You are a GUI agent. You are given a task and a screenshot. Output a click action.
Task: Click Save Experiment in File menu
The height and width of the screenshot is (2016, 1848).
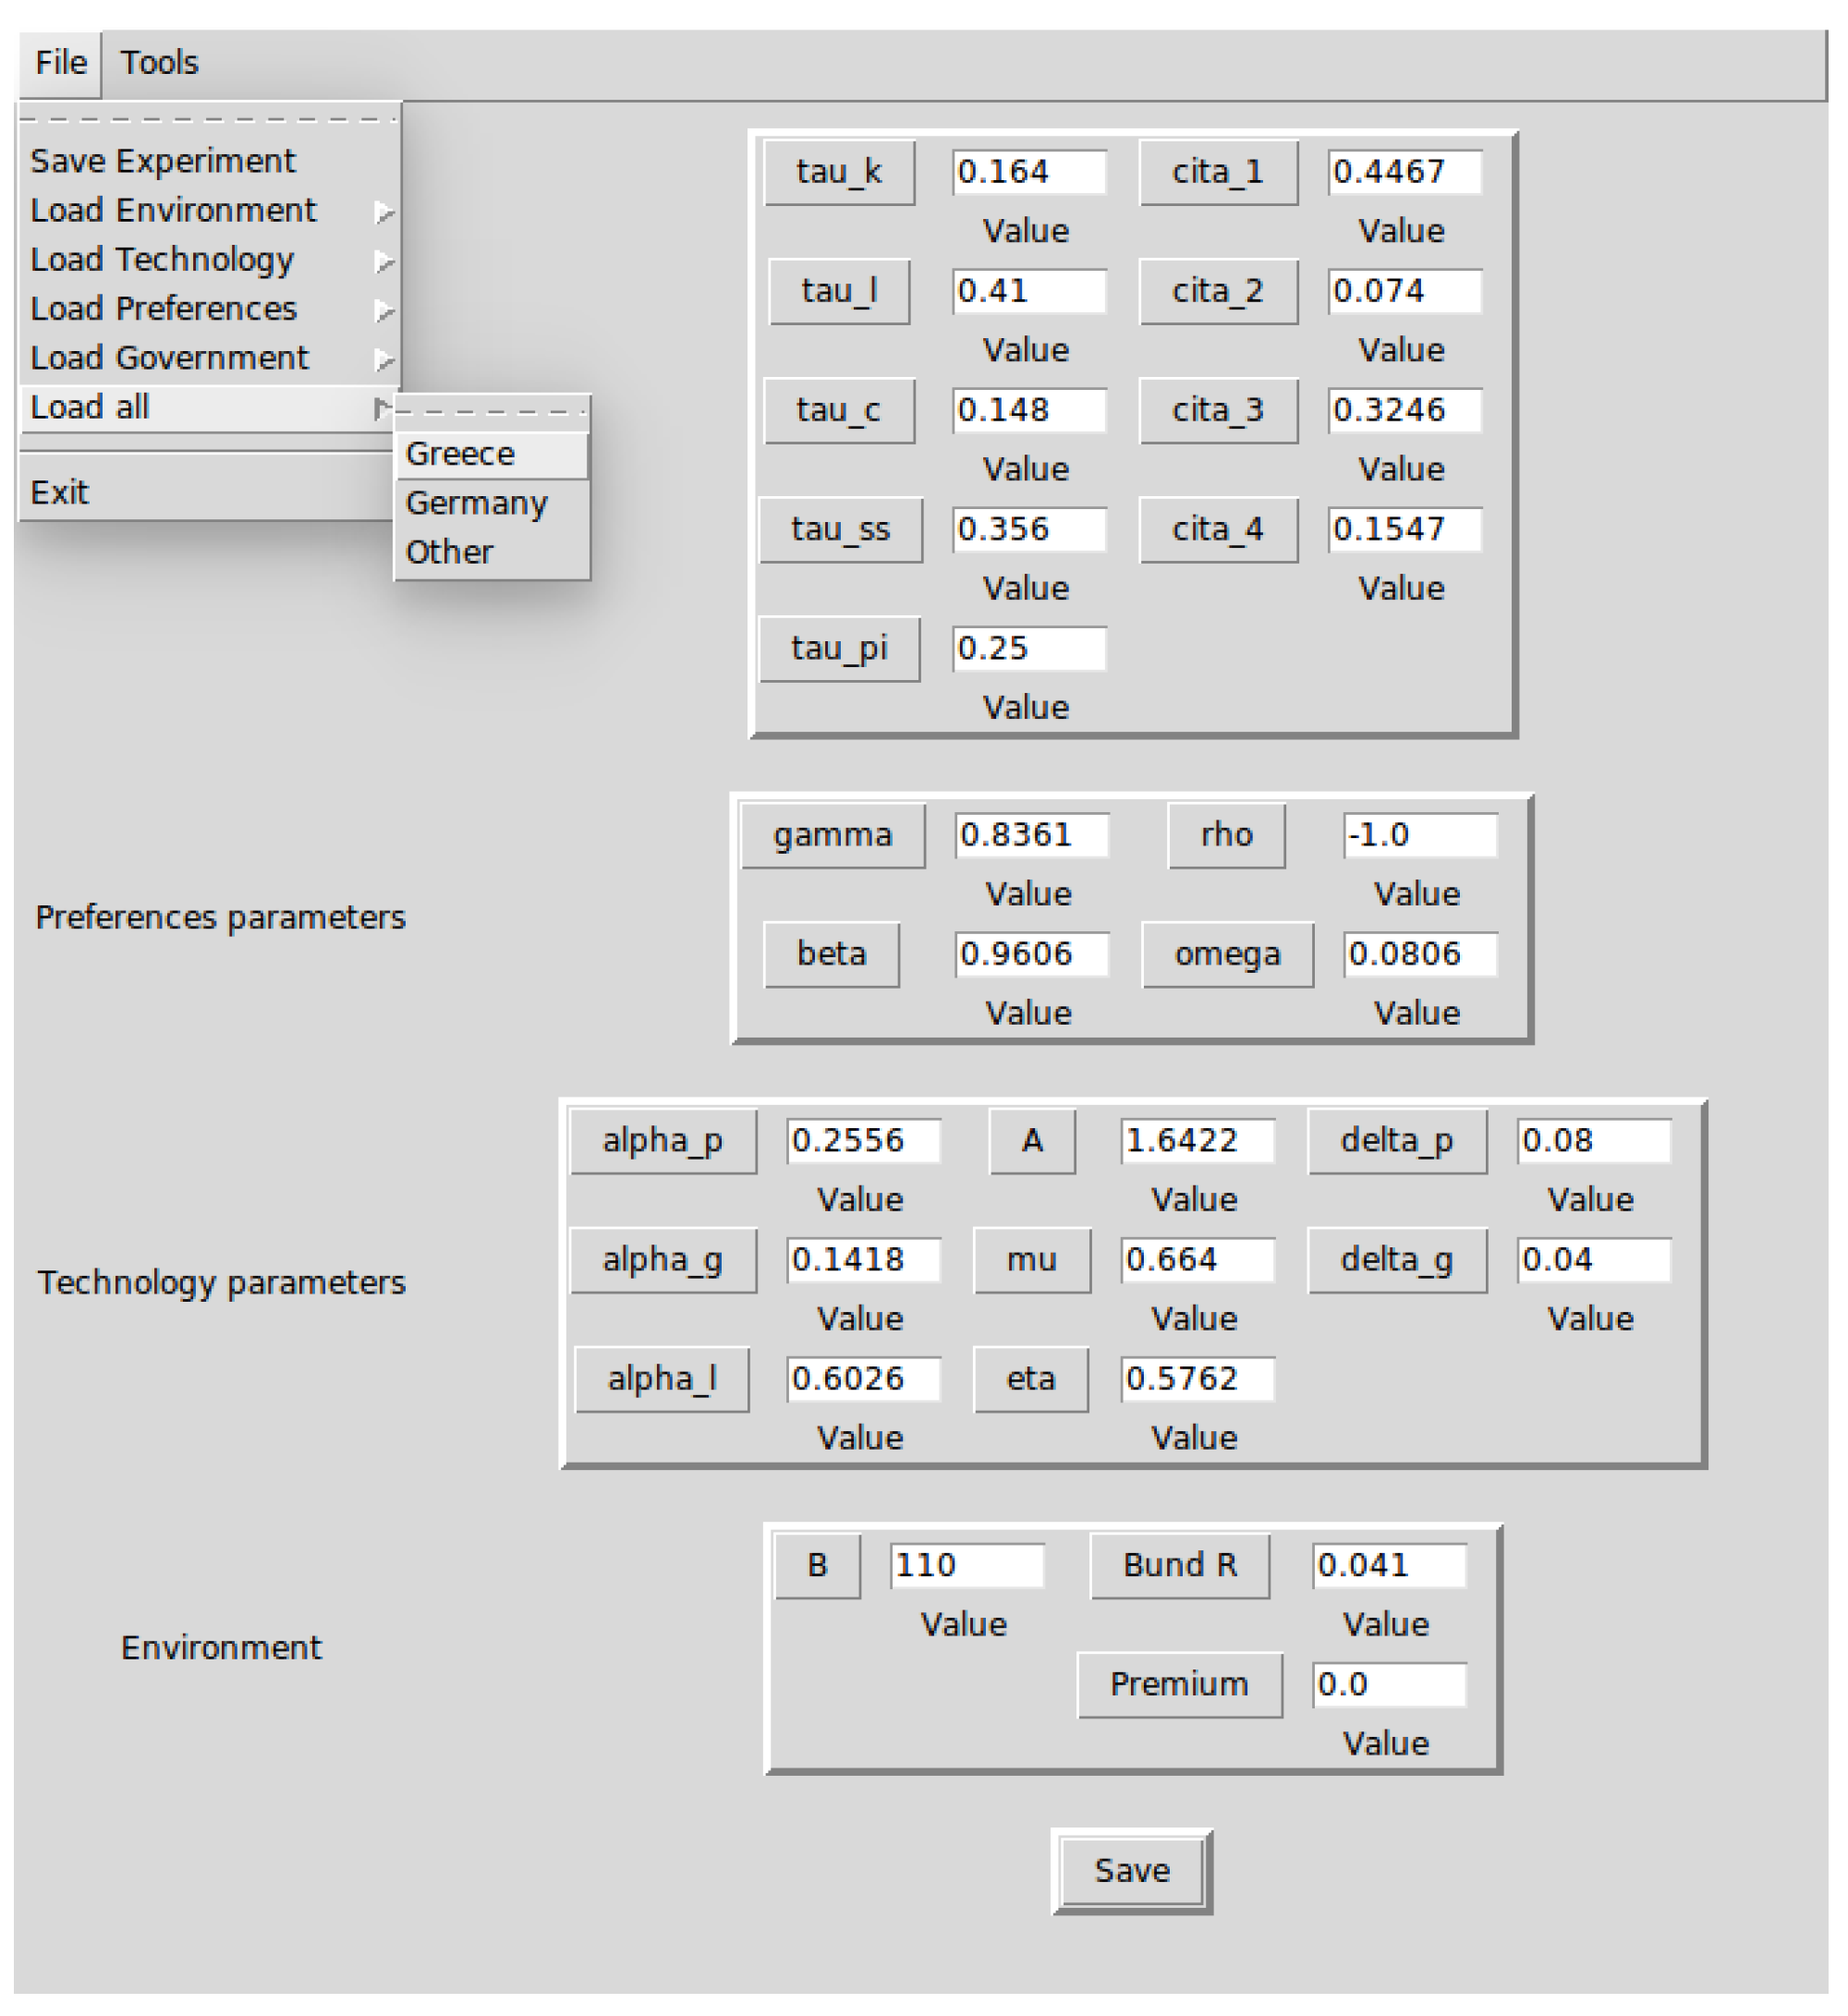163,161
